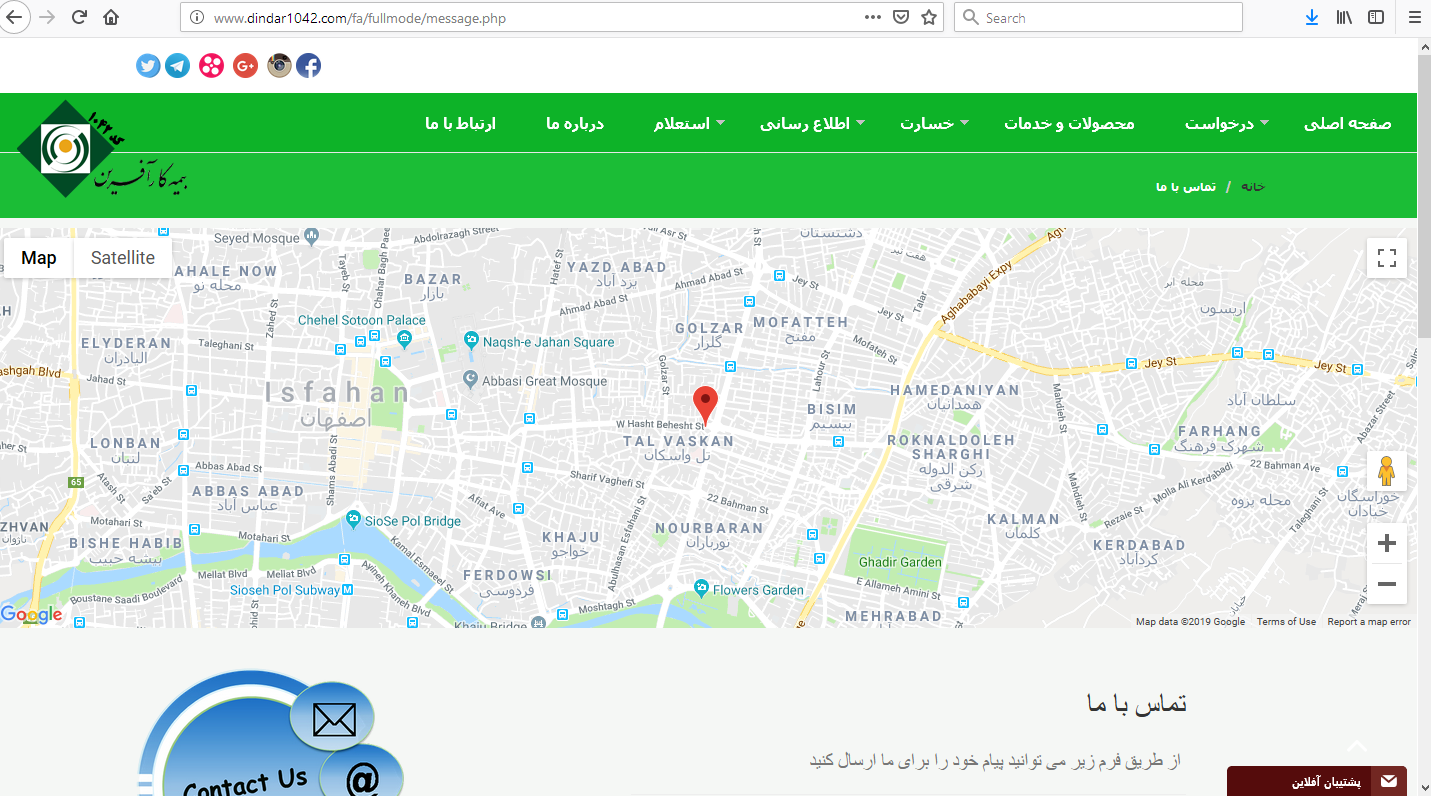The image size is (1431, 796).
Task: Go back with browser back arrow
Action: [13, 17]
